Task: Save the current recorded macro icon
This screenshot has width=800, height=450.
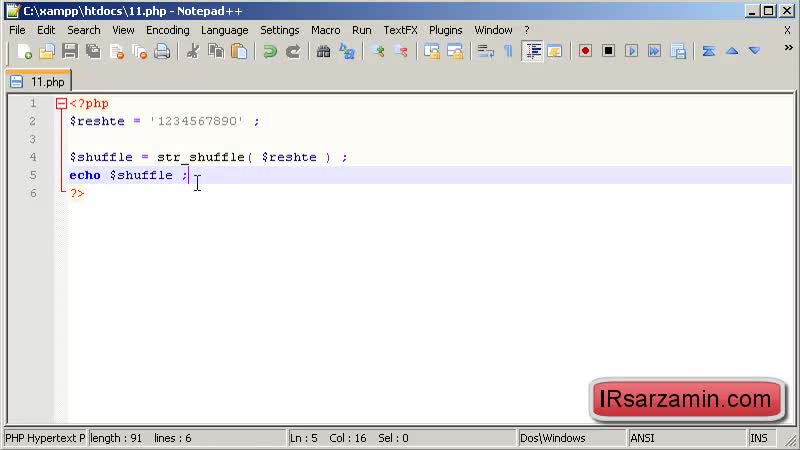Action: (x=678, y=52)
